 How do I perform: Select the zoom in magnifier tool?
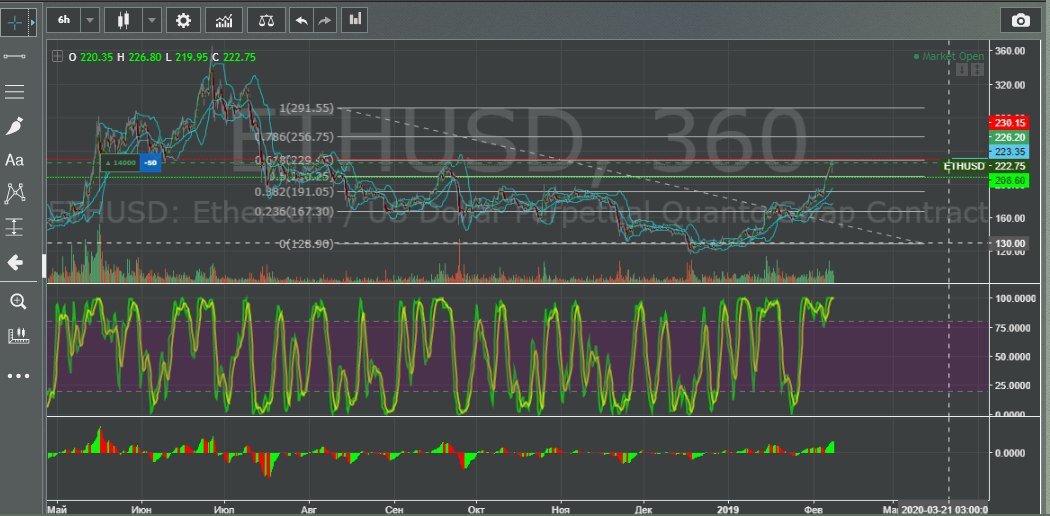(x=17, y=301)
